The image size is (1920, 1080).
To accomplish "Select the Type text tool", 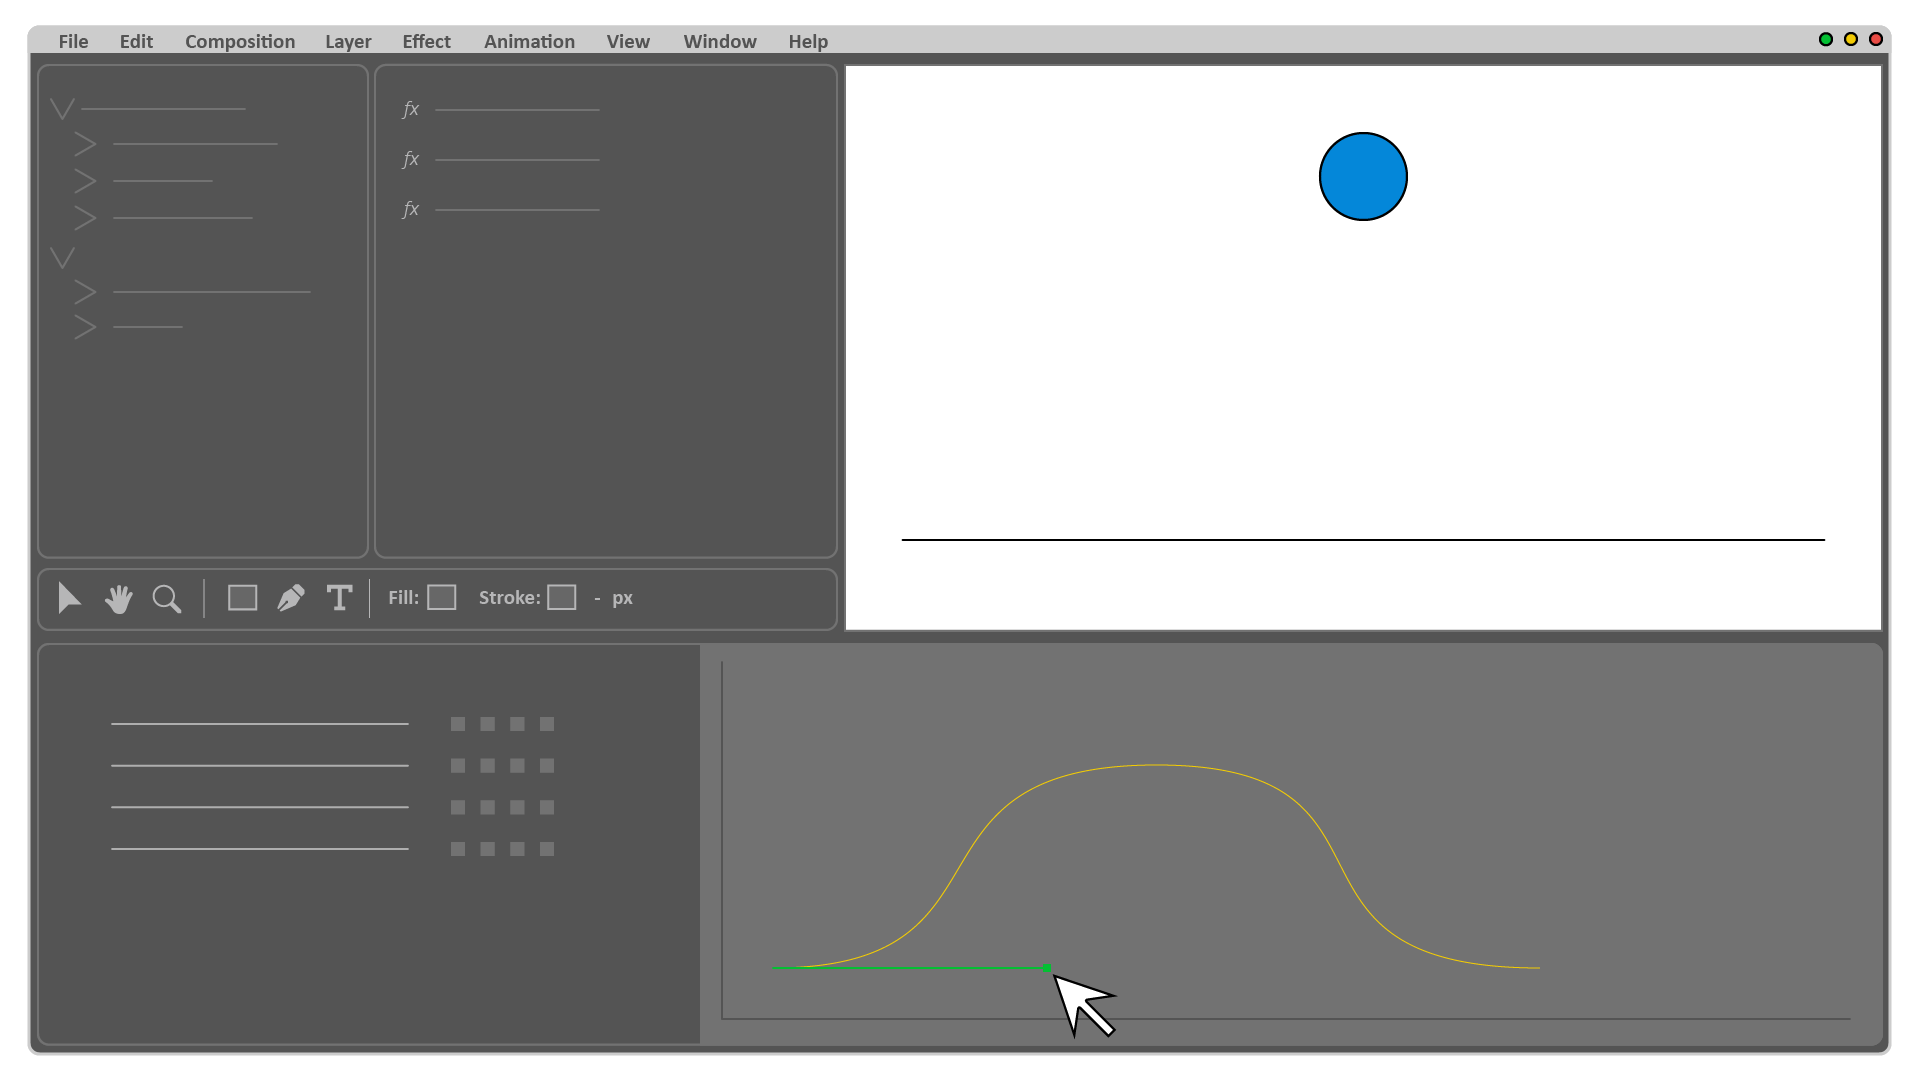I will (339, 598).
